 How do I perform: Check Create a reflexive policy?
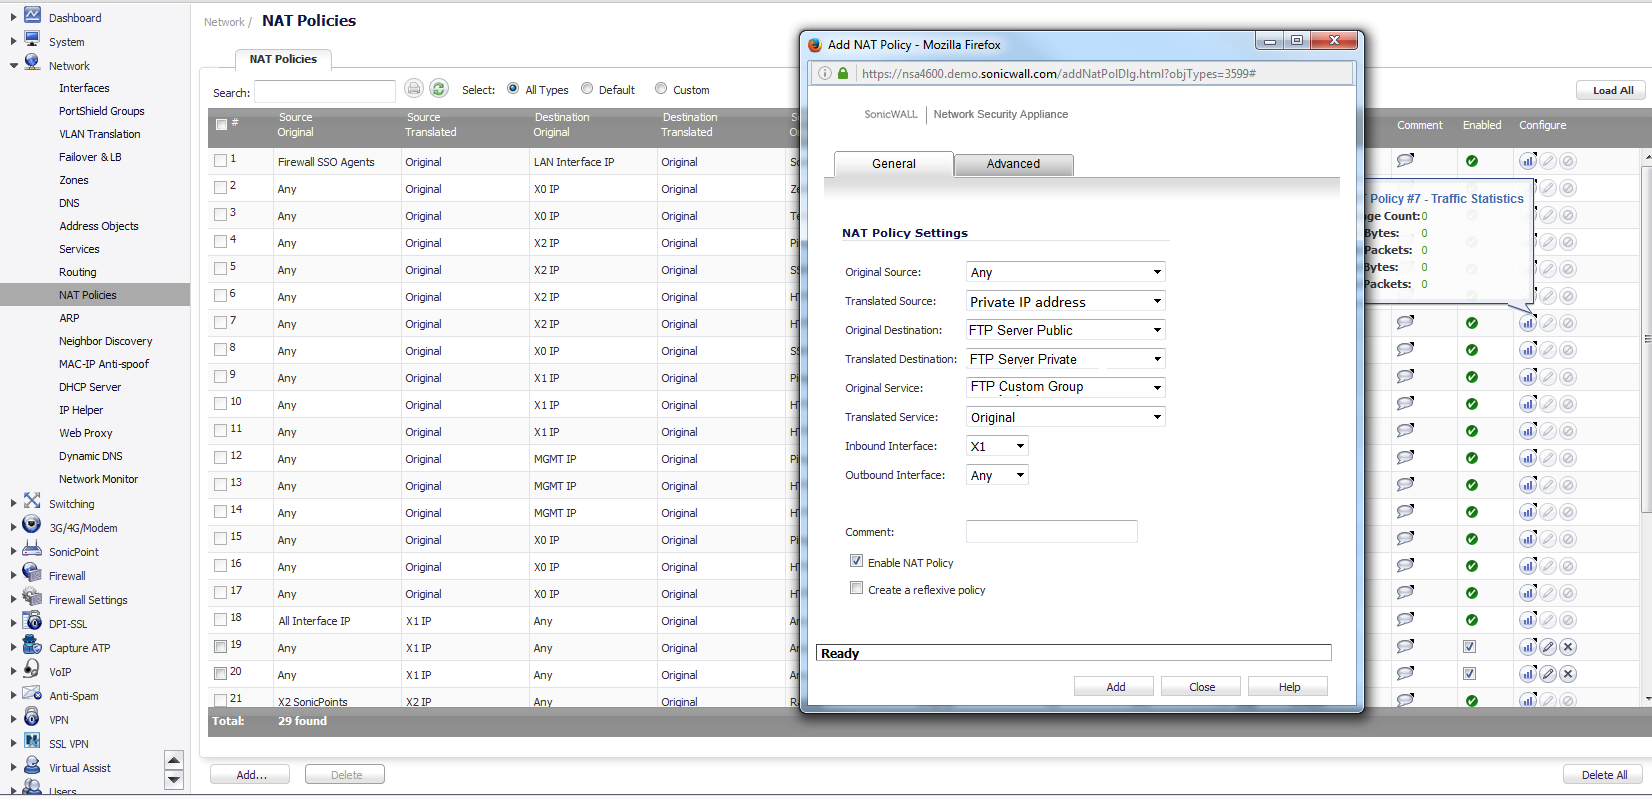click(x=856, y=588)
